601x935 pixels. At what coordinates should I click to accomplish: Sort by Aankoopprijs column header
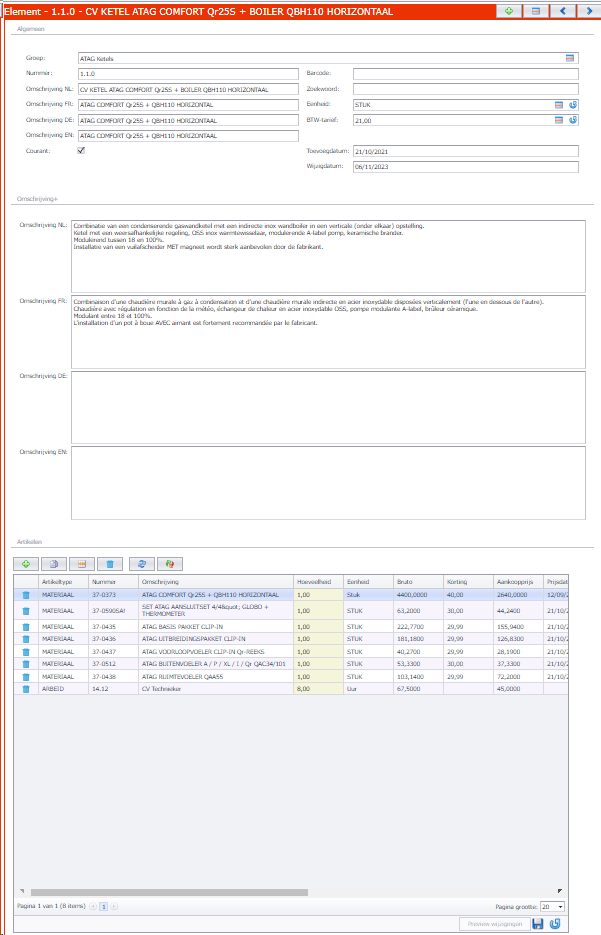[x=518, y=581]
